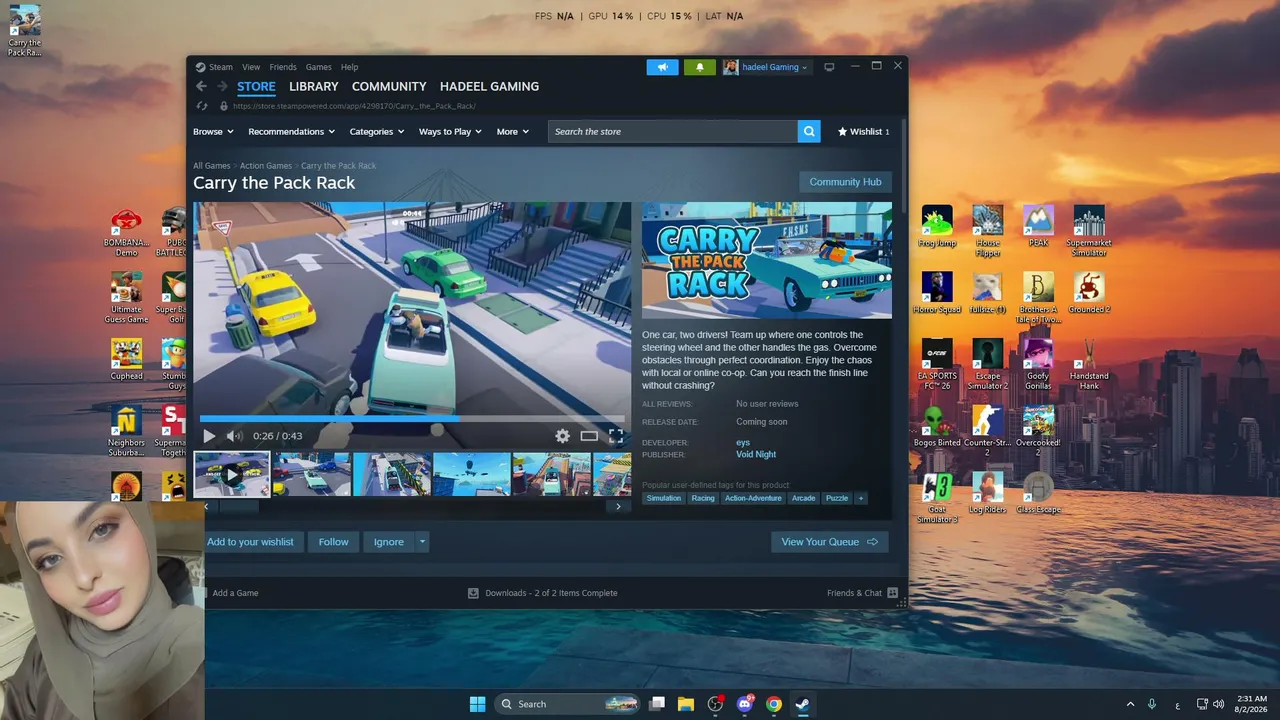
Task: Select Goat Simulator 3 desktop icon
Action: pos(937,498)
